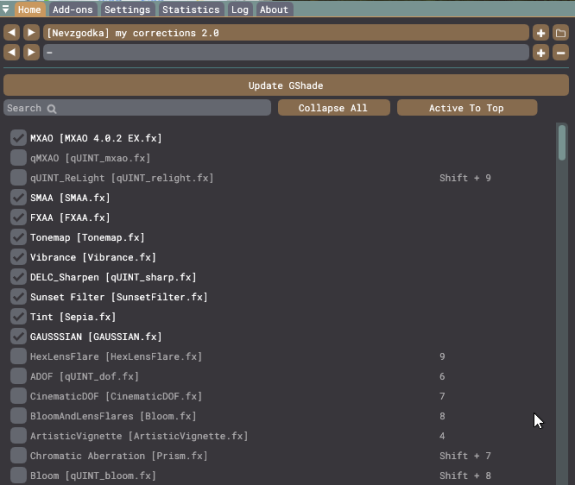Open the preset name field [Nevzgodka] my corrections 2.0
Screen dimensions: 575x485
(x=286, y=33)
